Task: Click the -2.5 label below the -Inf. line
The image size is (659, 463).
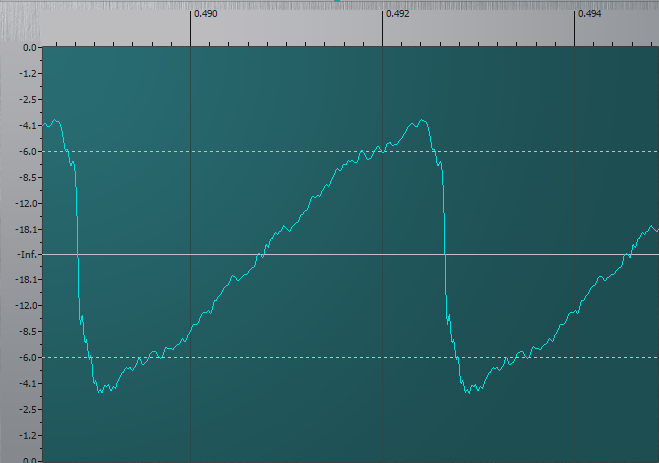Action: (x=28, y=410)
